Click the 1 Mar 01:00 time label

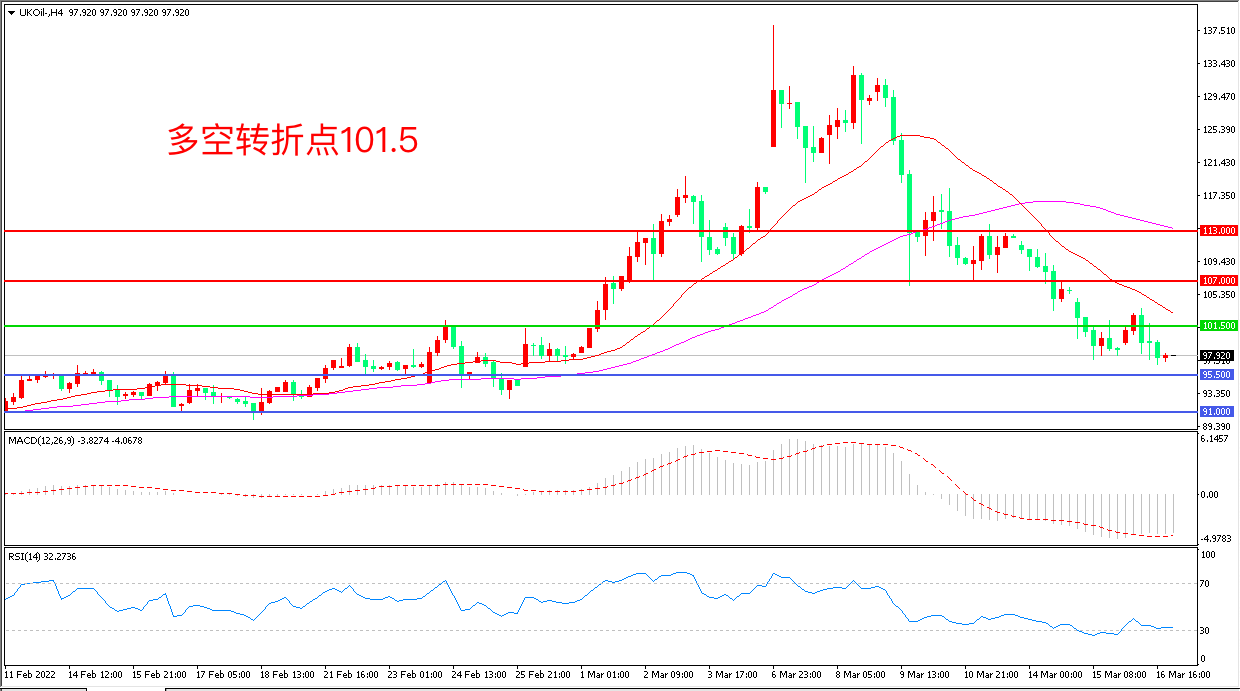pyautogui.click(x=605, y=676)
